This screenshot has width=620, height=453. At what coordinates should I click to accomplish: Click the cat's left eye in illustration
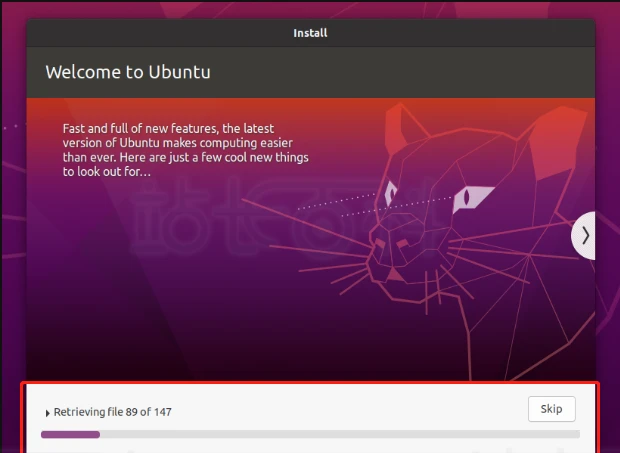click(x=391, y=193)
